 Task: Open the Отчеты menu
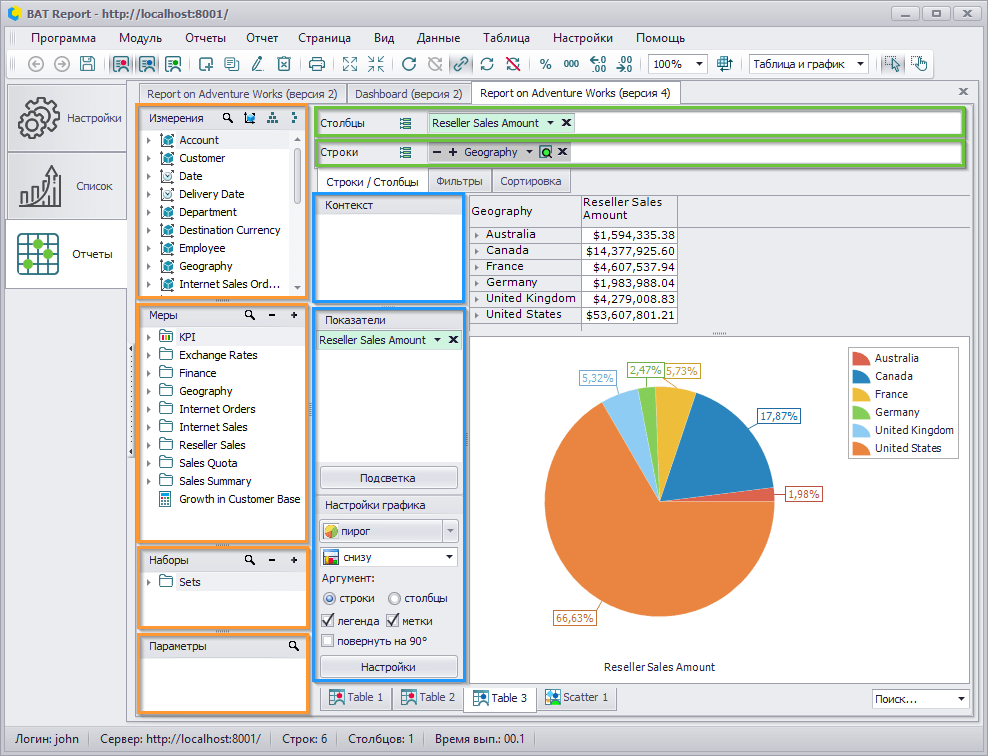coord(205,38)
